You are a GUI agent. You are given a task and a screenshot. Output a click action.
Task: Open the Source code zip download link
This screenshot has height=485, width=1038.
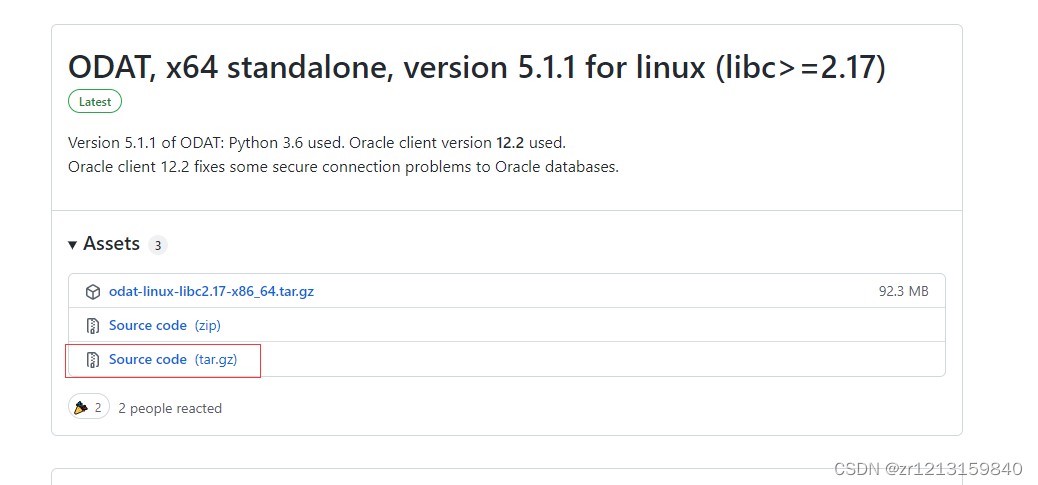point(148,326)
